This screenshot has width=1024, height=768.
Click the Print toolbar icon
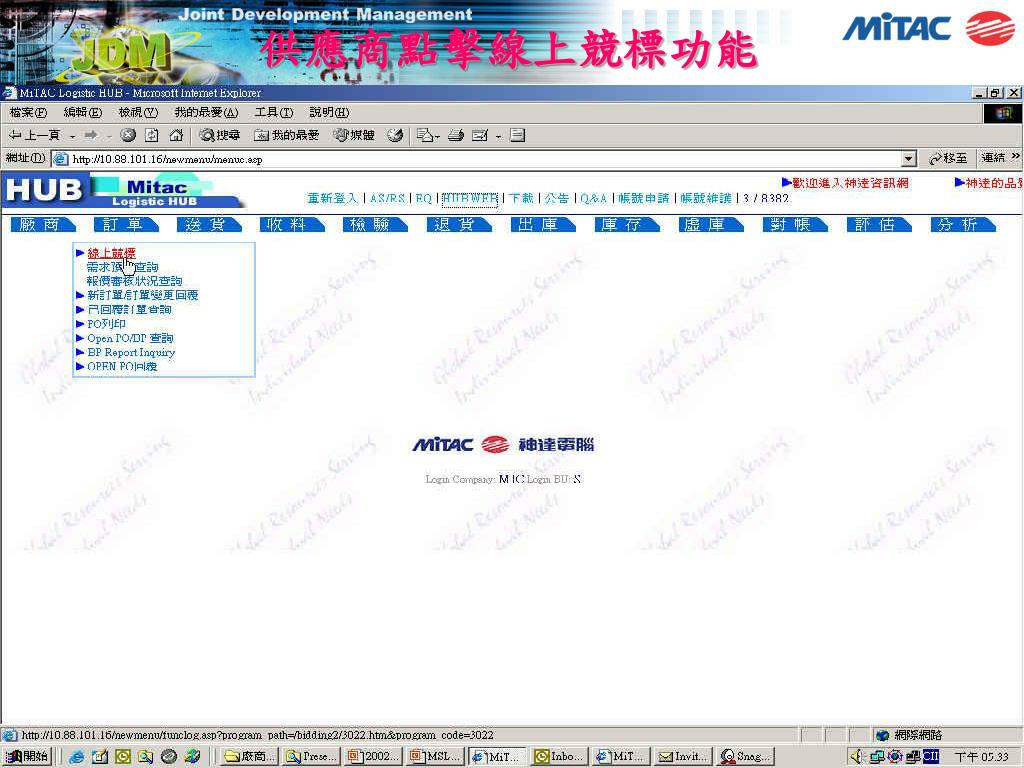(x=456, y=135)
